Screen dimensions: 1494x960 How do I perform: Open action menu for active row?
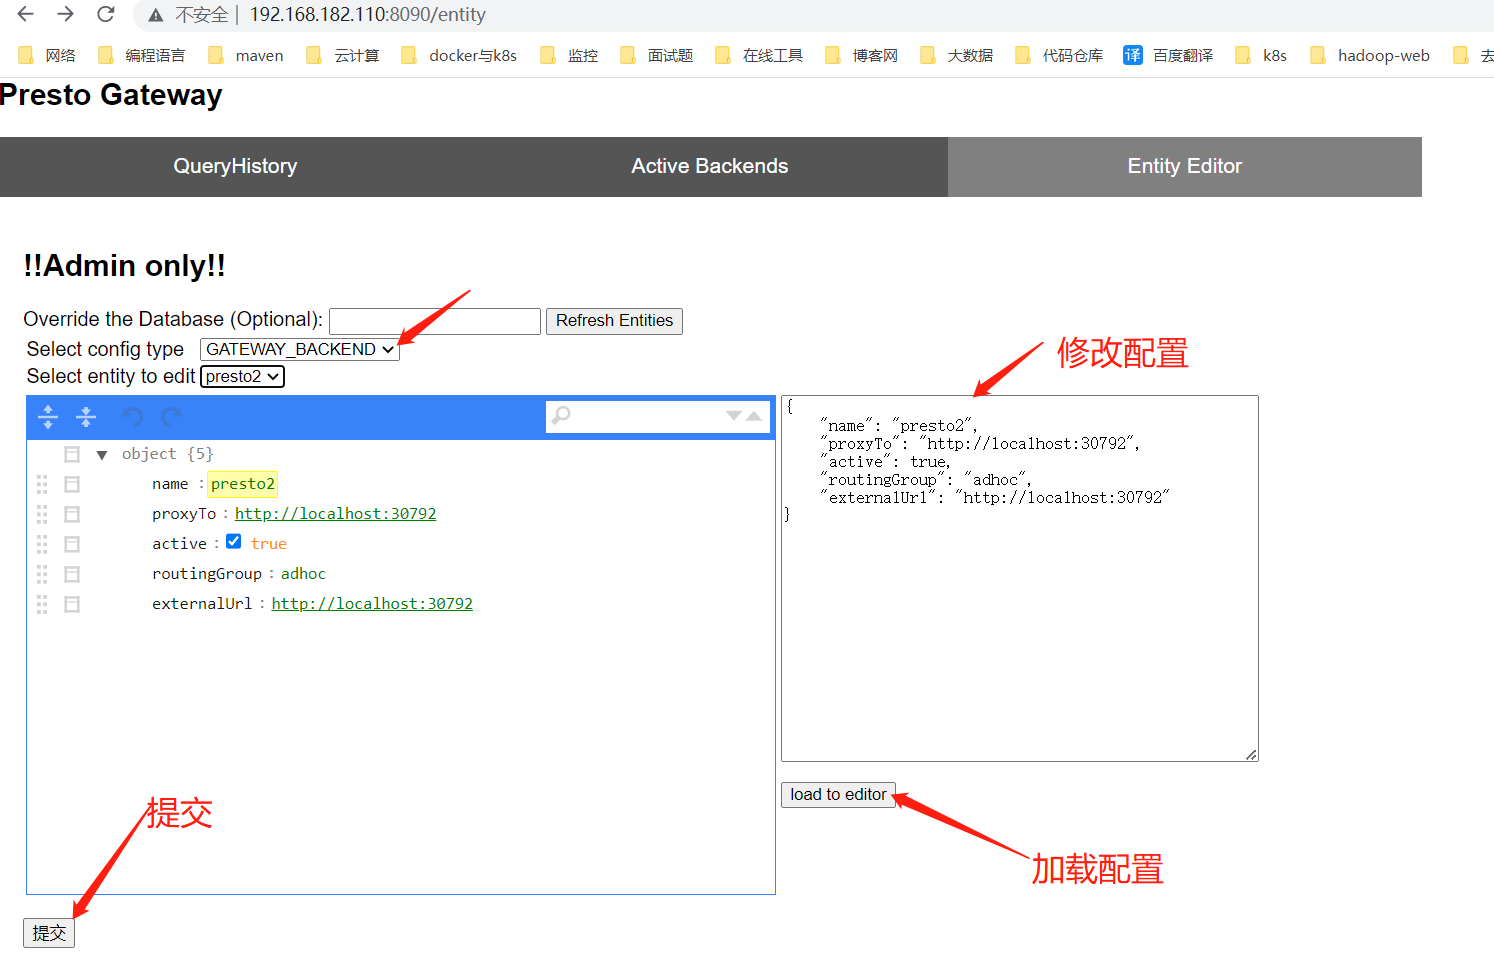click(72, 544)
